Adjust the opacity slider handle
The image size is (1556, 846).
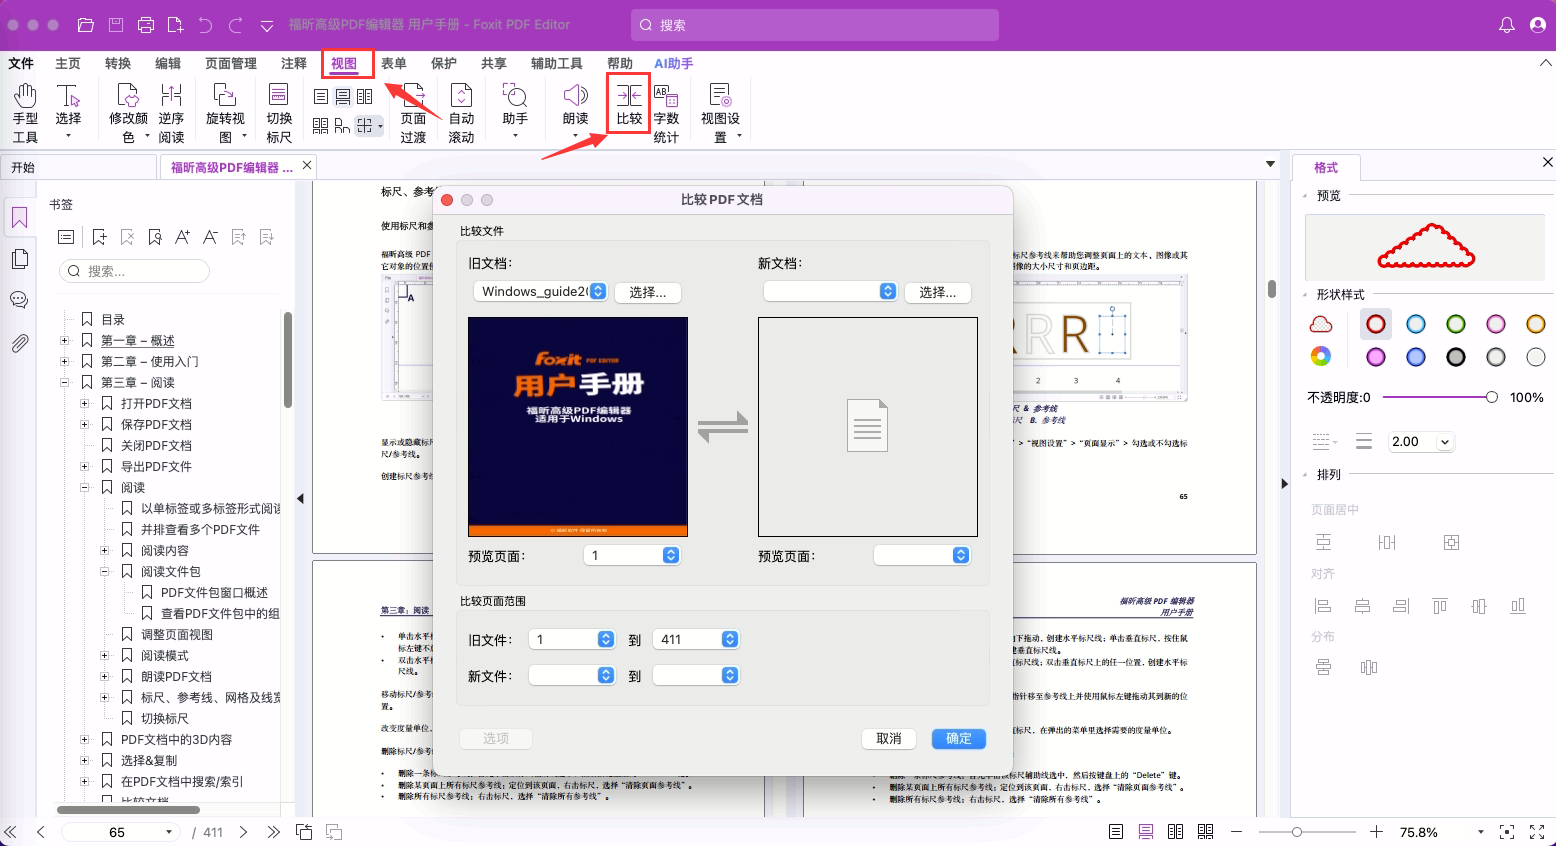1491,397
